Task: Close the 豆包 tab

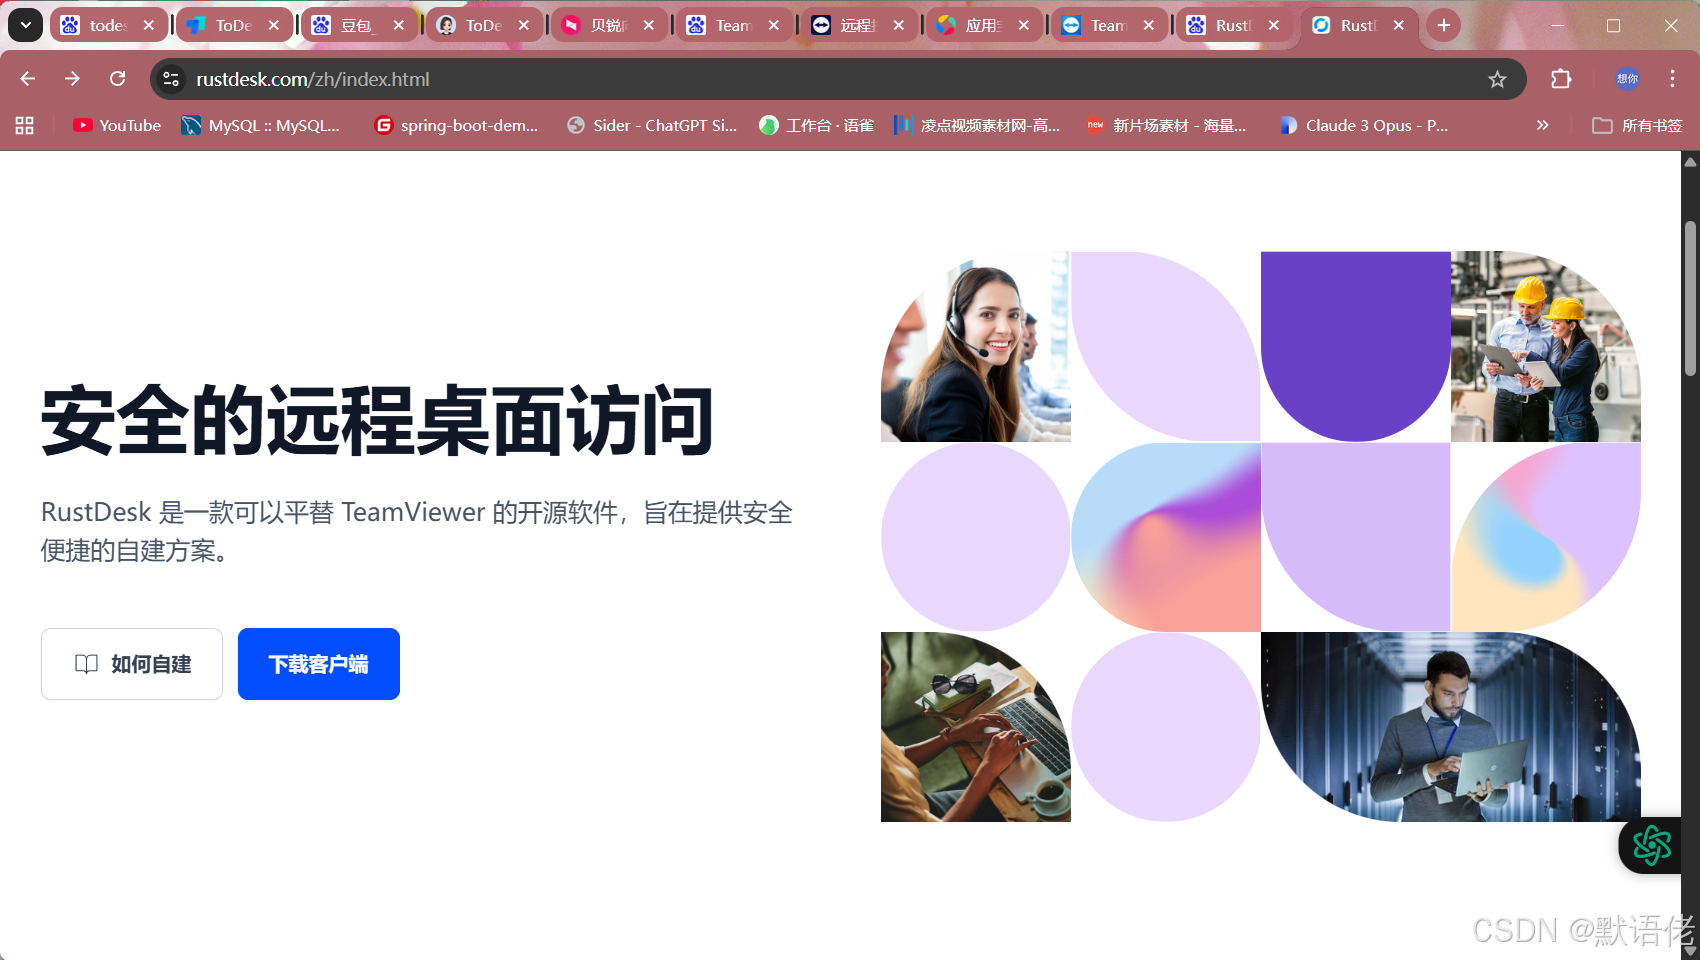Action: pos(399,25)
